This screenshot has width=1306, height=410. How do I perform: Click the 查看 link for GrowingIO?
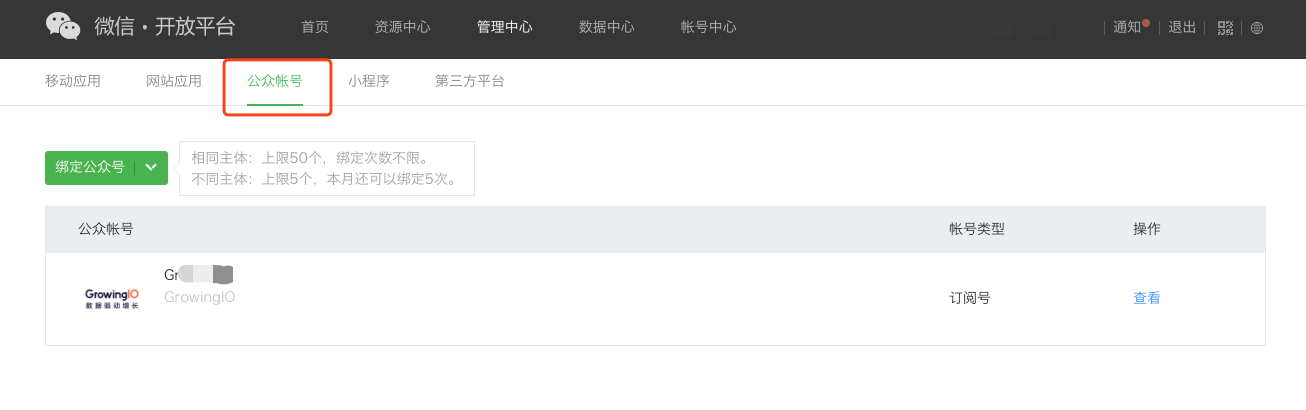pos(1147,298)
